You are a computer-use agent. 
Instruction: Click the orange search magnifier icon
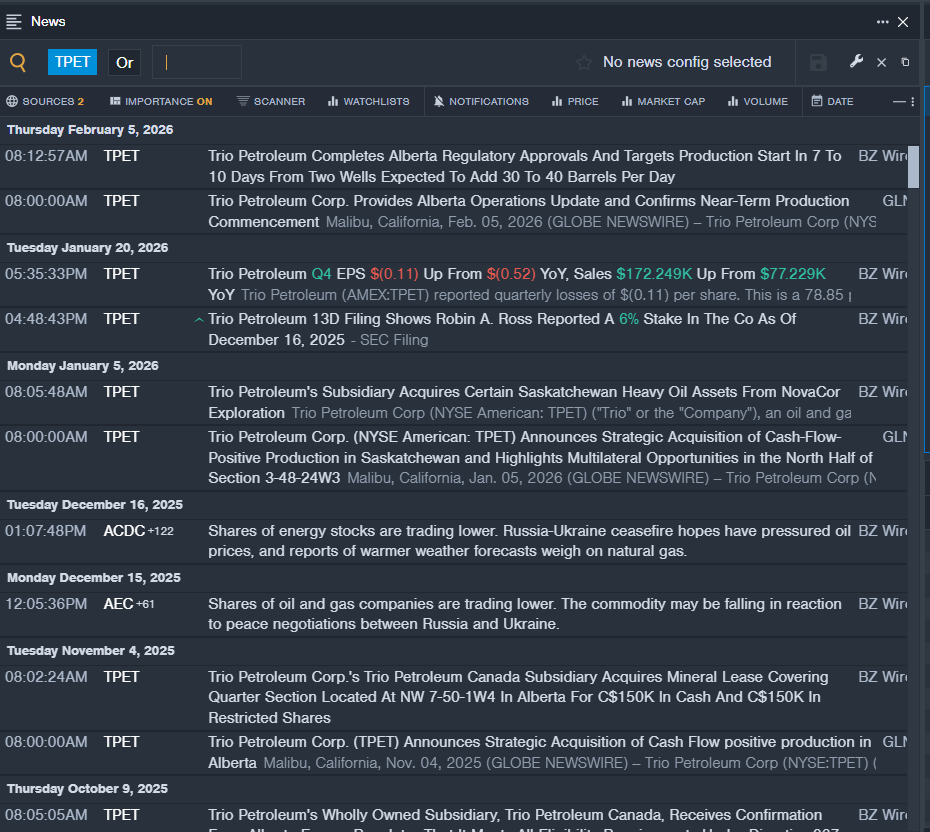pyautogui.click(x=18, y=62)
